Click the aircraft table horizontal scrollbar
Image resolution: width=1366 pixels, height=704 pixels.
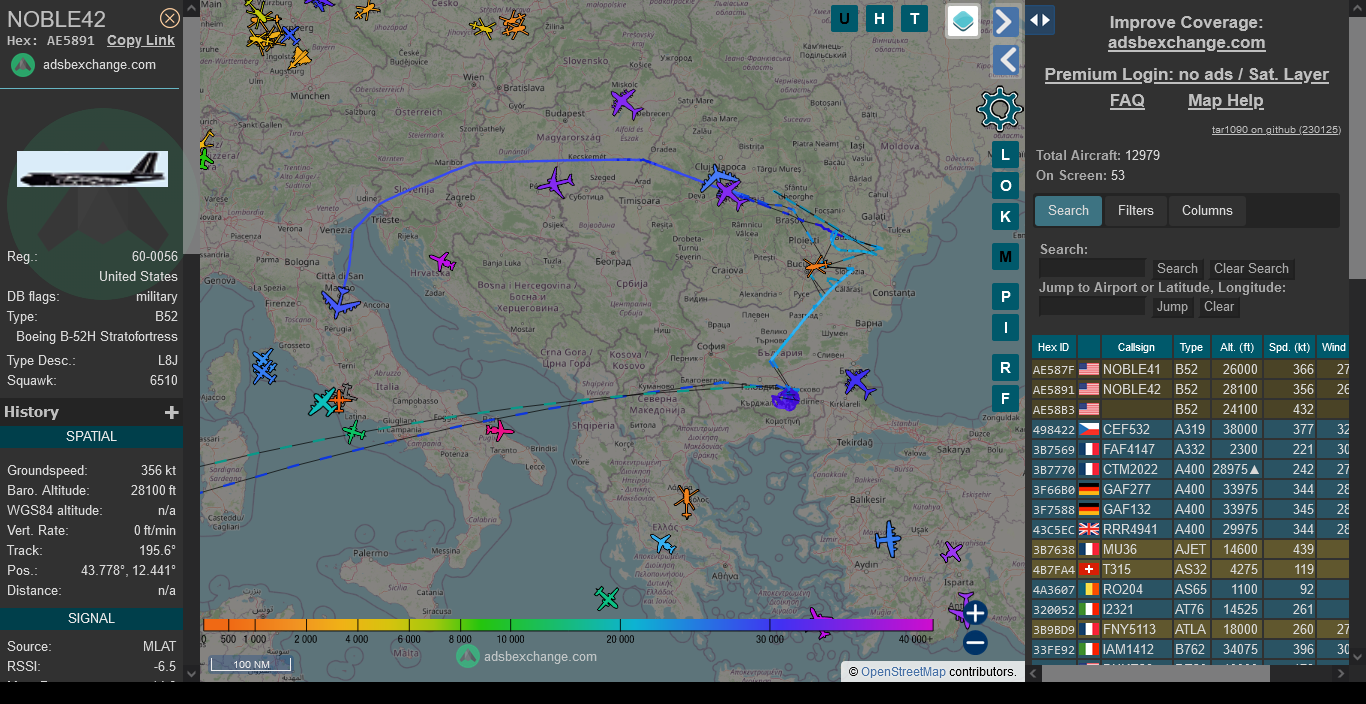[1155, 674]
